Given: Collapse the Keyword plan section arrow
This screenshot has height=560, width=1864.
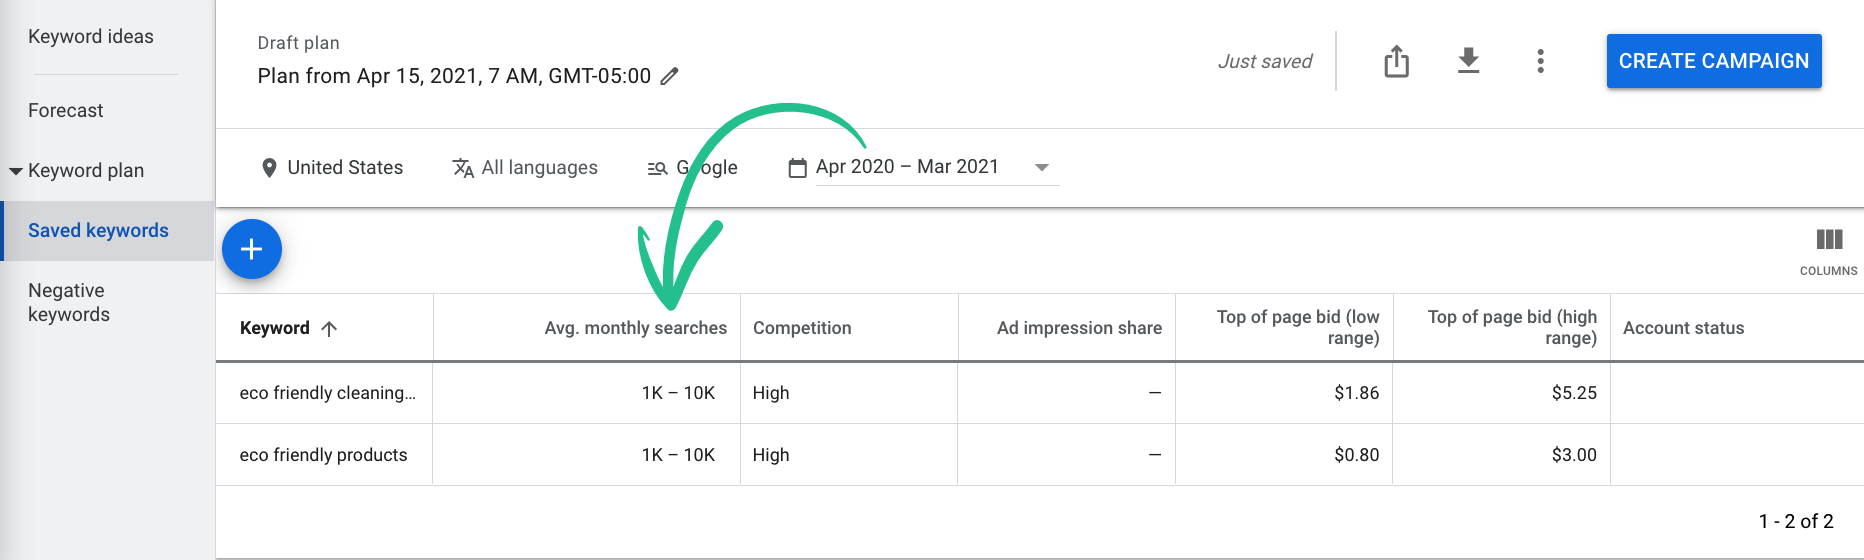Looking at the screenshot, I should pyautogui.click(x=16, y=171).
